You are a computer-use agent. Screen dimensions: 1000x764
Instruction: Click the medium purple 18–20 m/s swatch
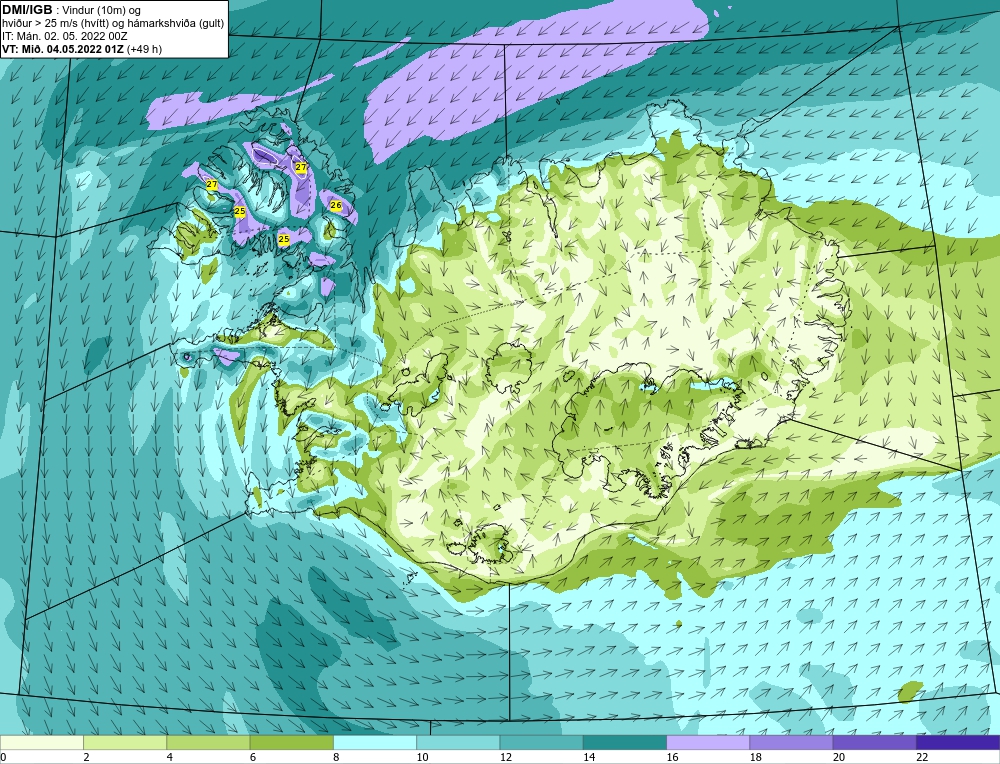click(791, 742)
